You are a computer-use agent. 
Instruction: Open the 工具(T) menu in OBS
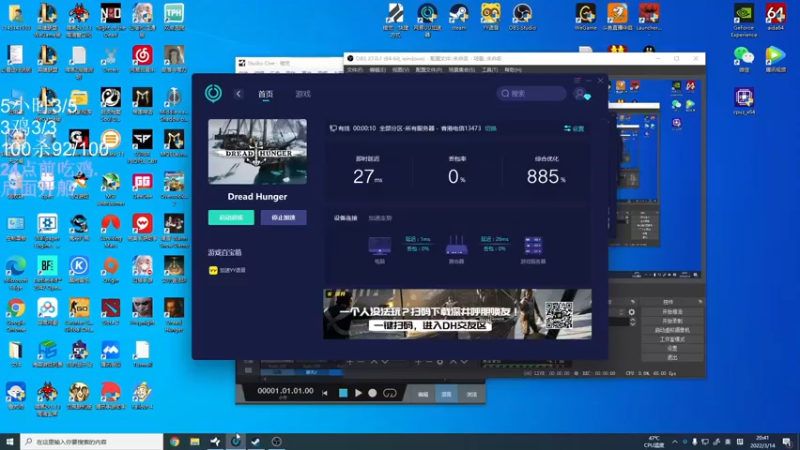click(x=490, y=70)
